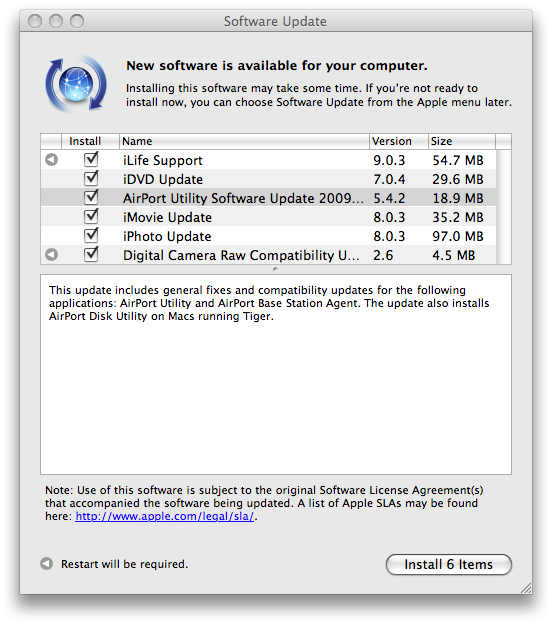Click the 54.7 MB size cell

tap(458, 160)
